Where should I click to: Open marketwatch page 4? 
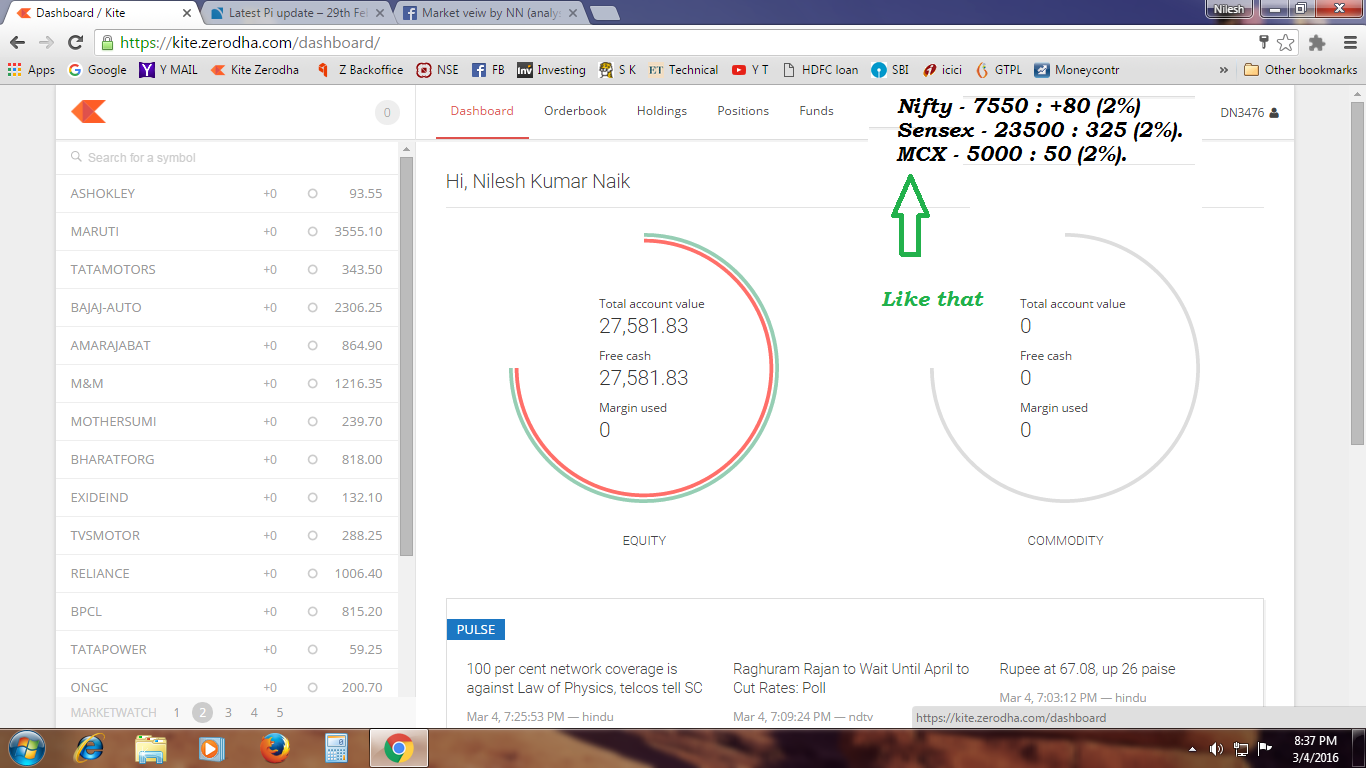(254, 713)
